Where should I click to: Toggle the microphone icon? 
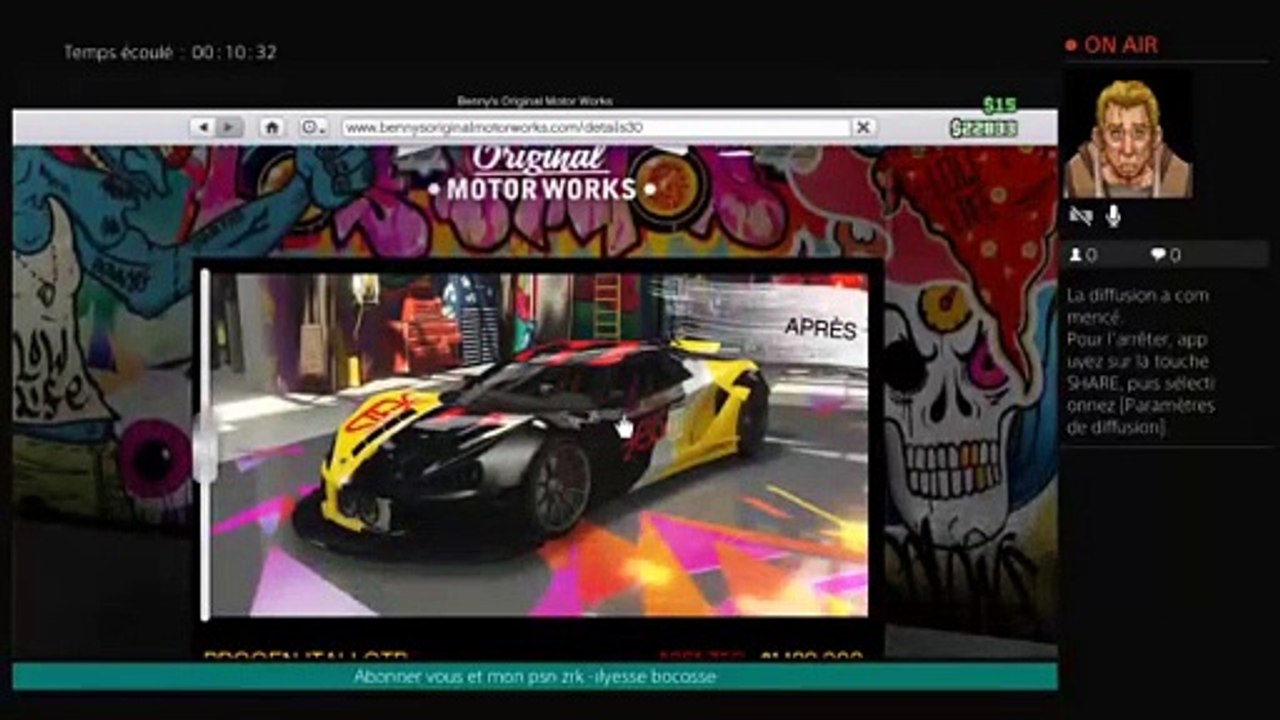pyautogui.click(x=1113, y=216)
